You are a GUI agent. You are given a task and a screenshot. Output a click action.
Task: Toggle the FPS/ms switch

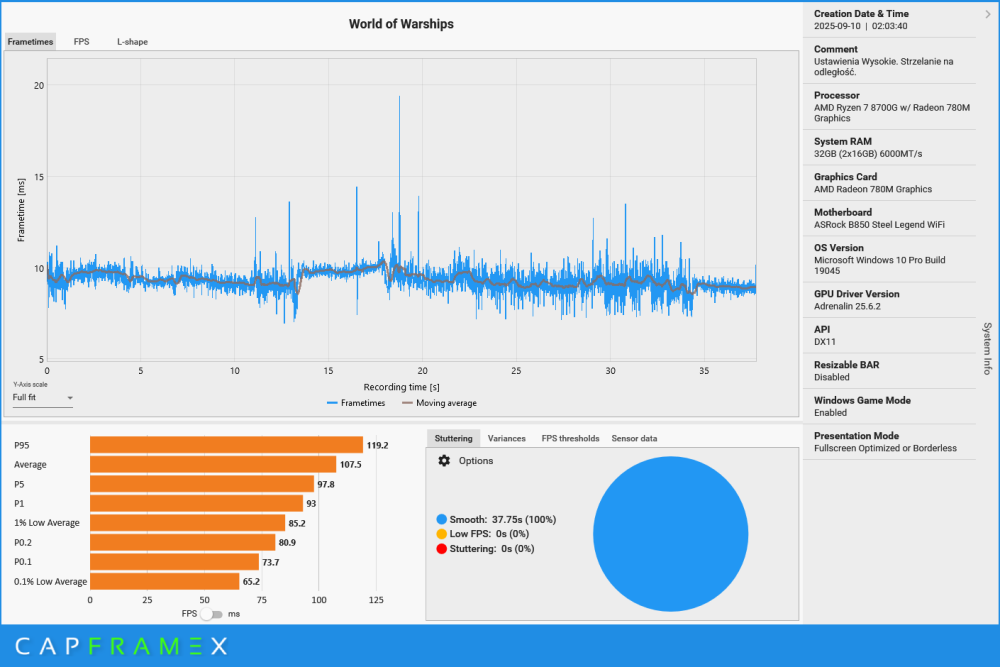point(211,614)
